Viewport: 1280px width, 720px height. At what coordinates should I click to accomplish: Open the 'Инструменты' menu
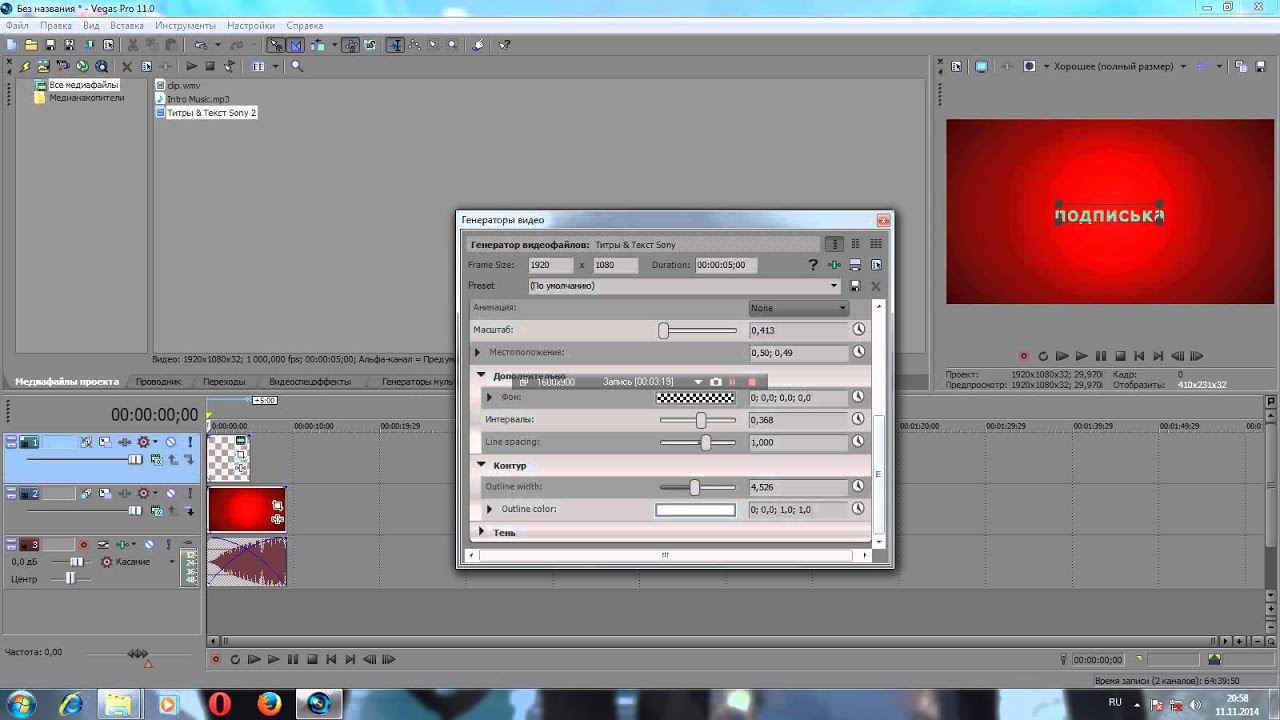[x=185, y=25]
